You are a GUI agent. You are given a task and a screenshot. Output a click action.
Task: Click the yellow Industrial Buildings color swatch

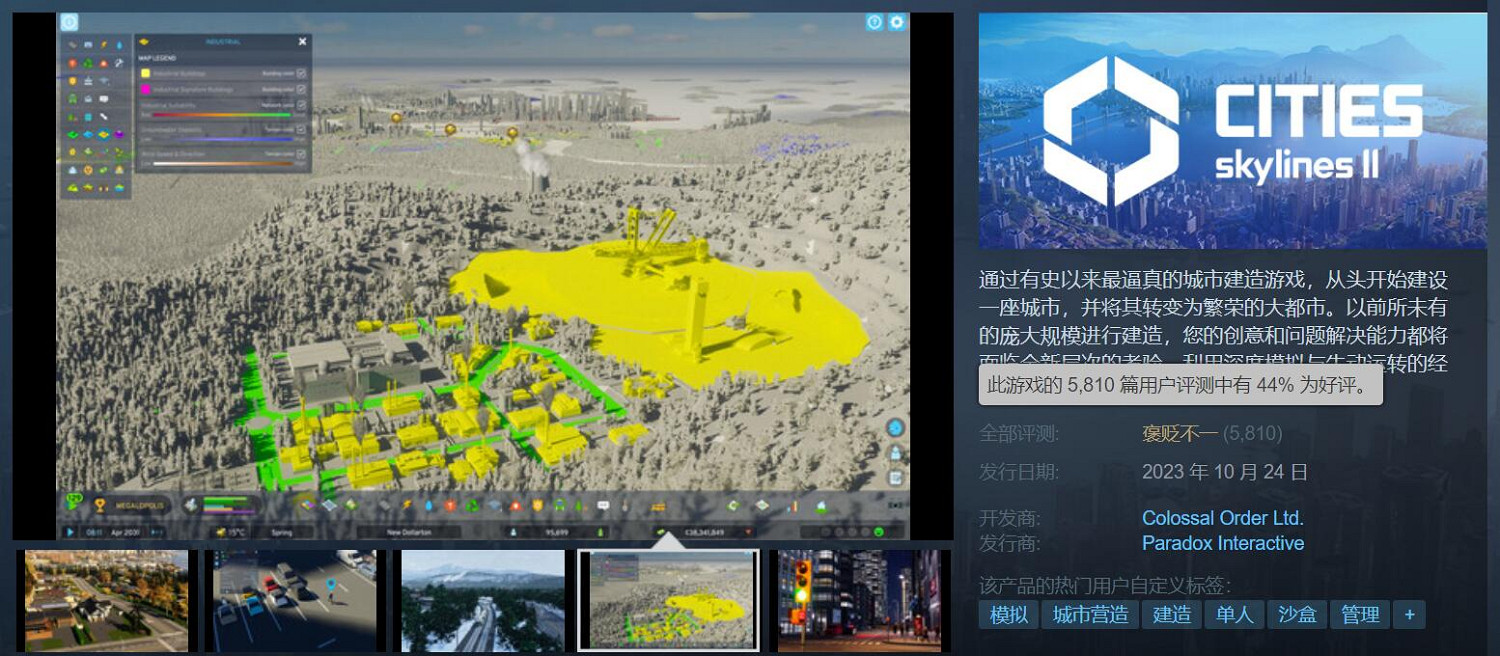145,73
